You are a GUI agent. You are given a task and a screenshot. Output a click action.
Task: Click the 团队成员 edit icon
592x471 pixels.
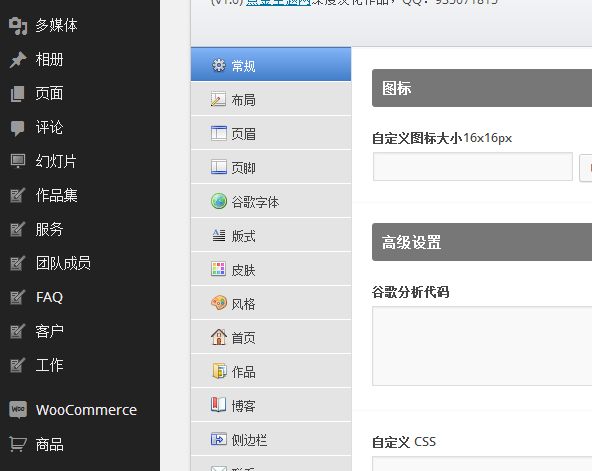point(18,263)
